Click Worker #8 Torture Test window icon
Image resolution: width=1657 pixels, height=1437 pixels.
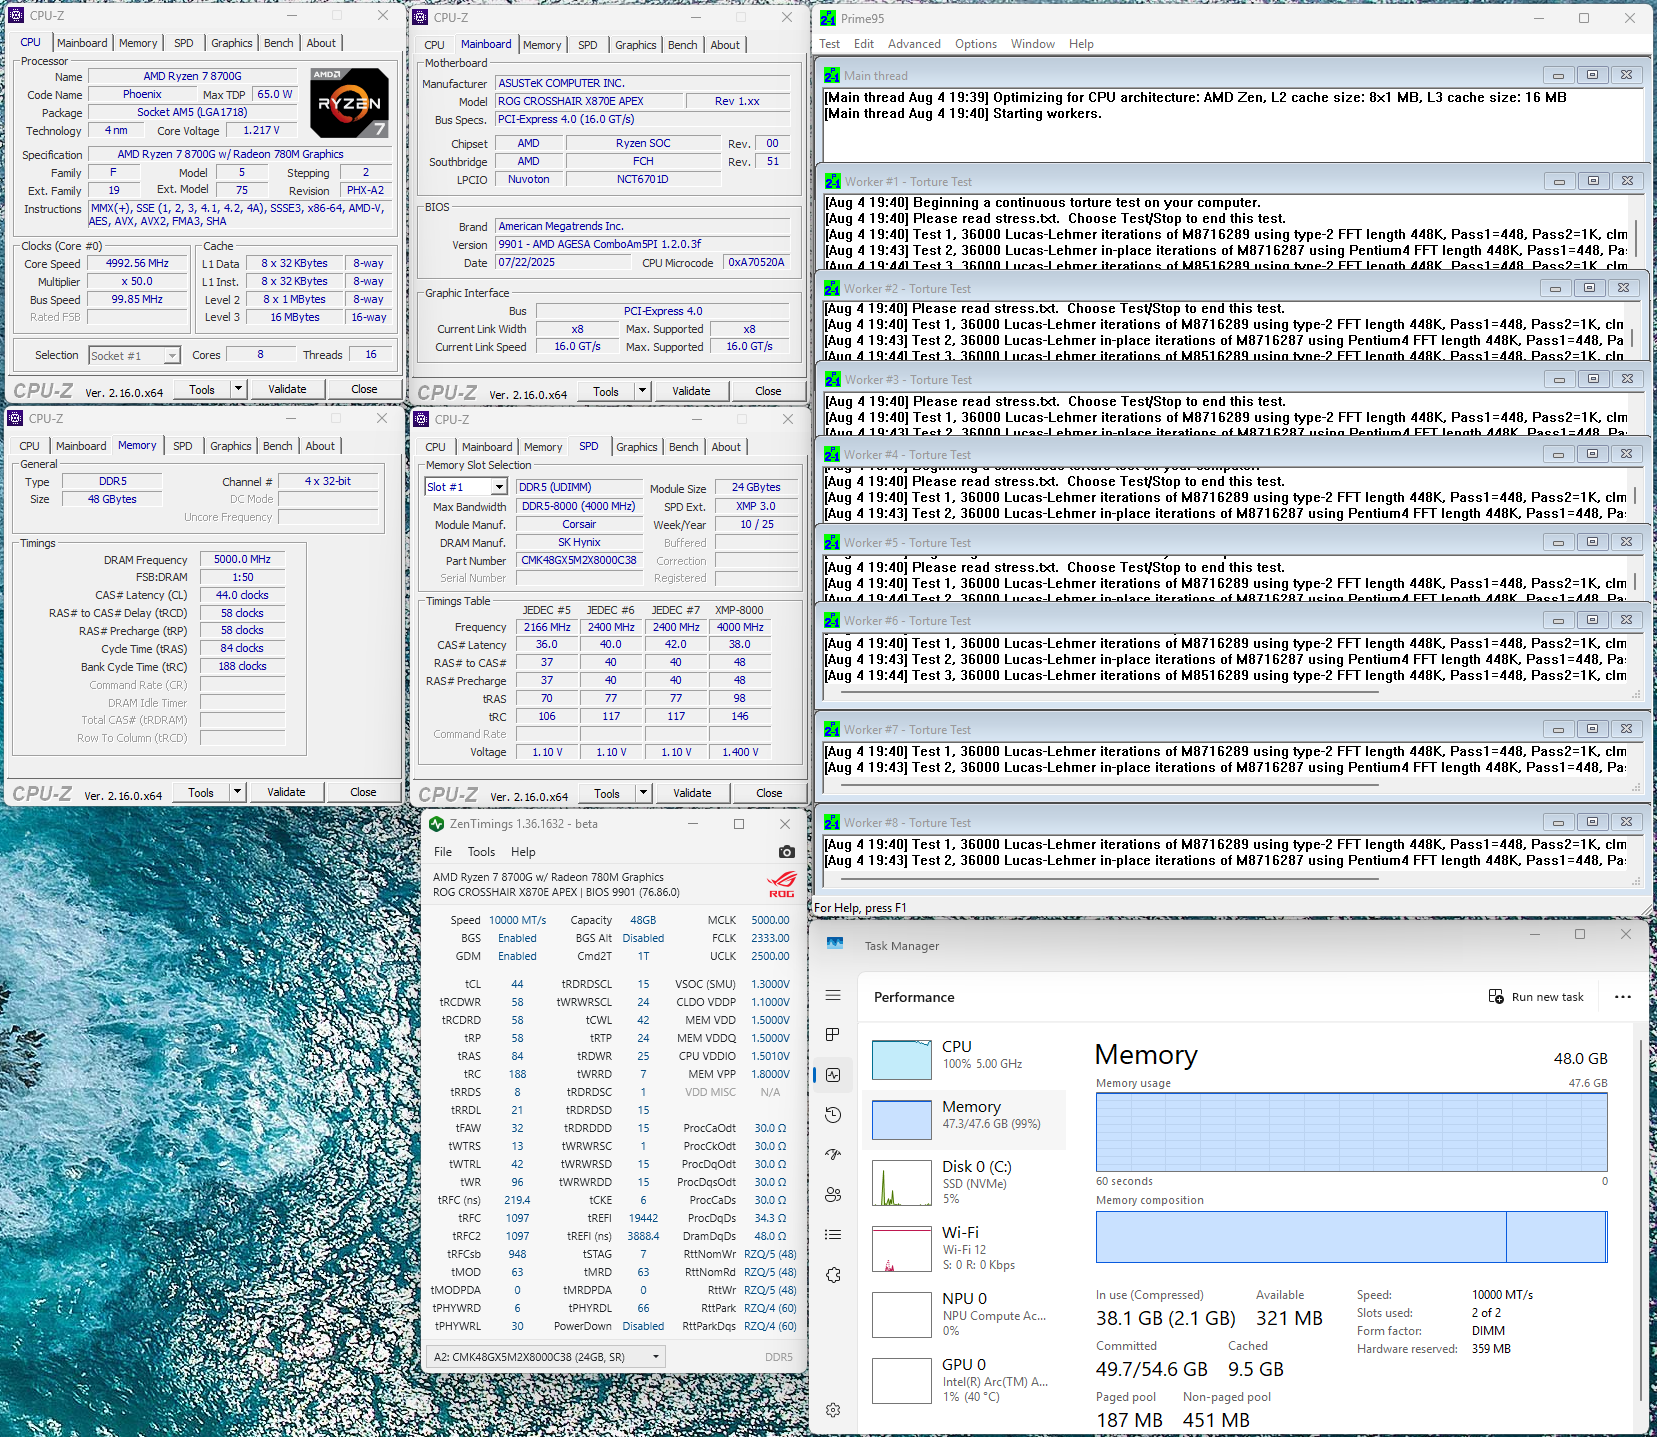[832, 822]
